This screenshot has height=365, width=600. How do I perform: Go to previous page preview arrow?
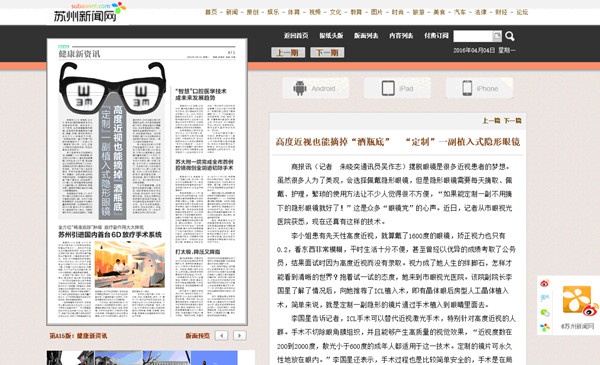(x=221, y=336)
